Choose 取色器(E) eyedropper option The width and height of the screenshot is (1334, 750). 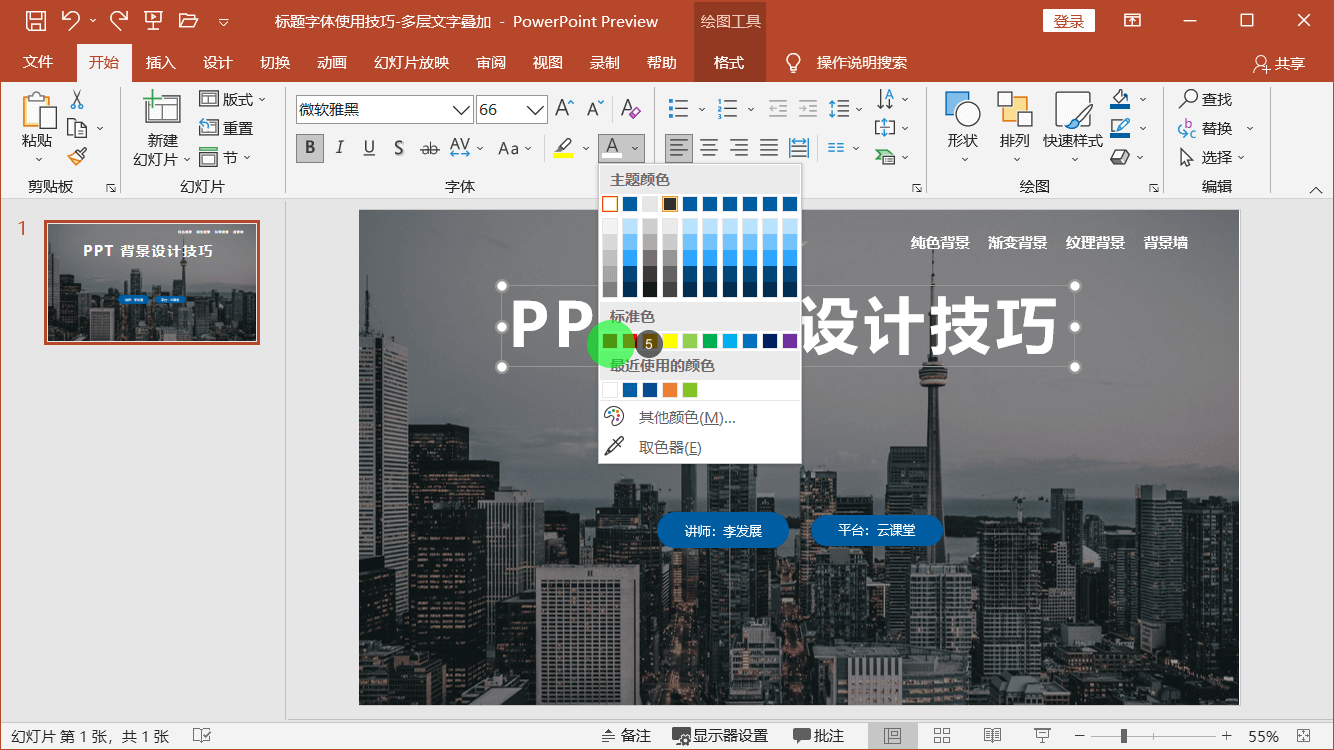point(700,447)
